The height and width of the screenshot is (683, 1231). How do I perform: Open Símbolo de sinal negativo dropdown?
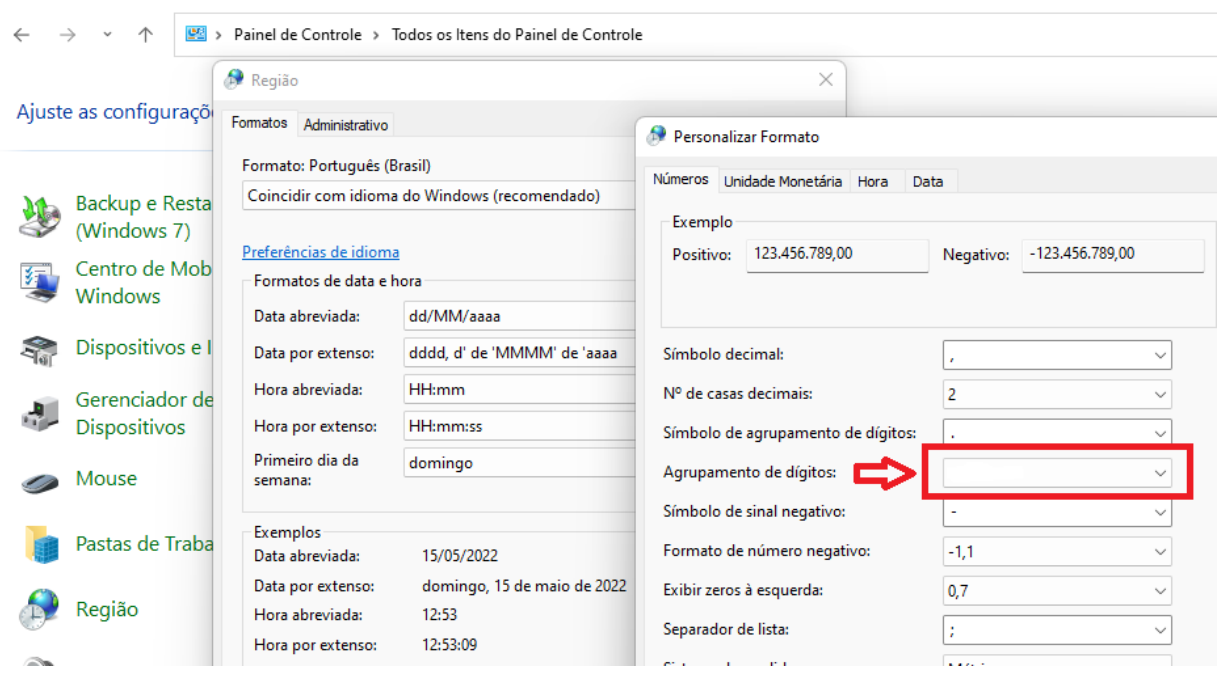tap(1057, 512)
